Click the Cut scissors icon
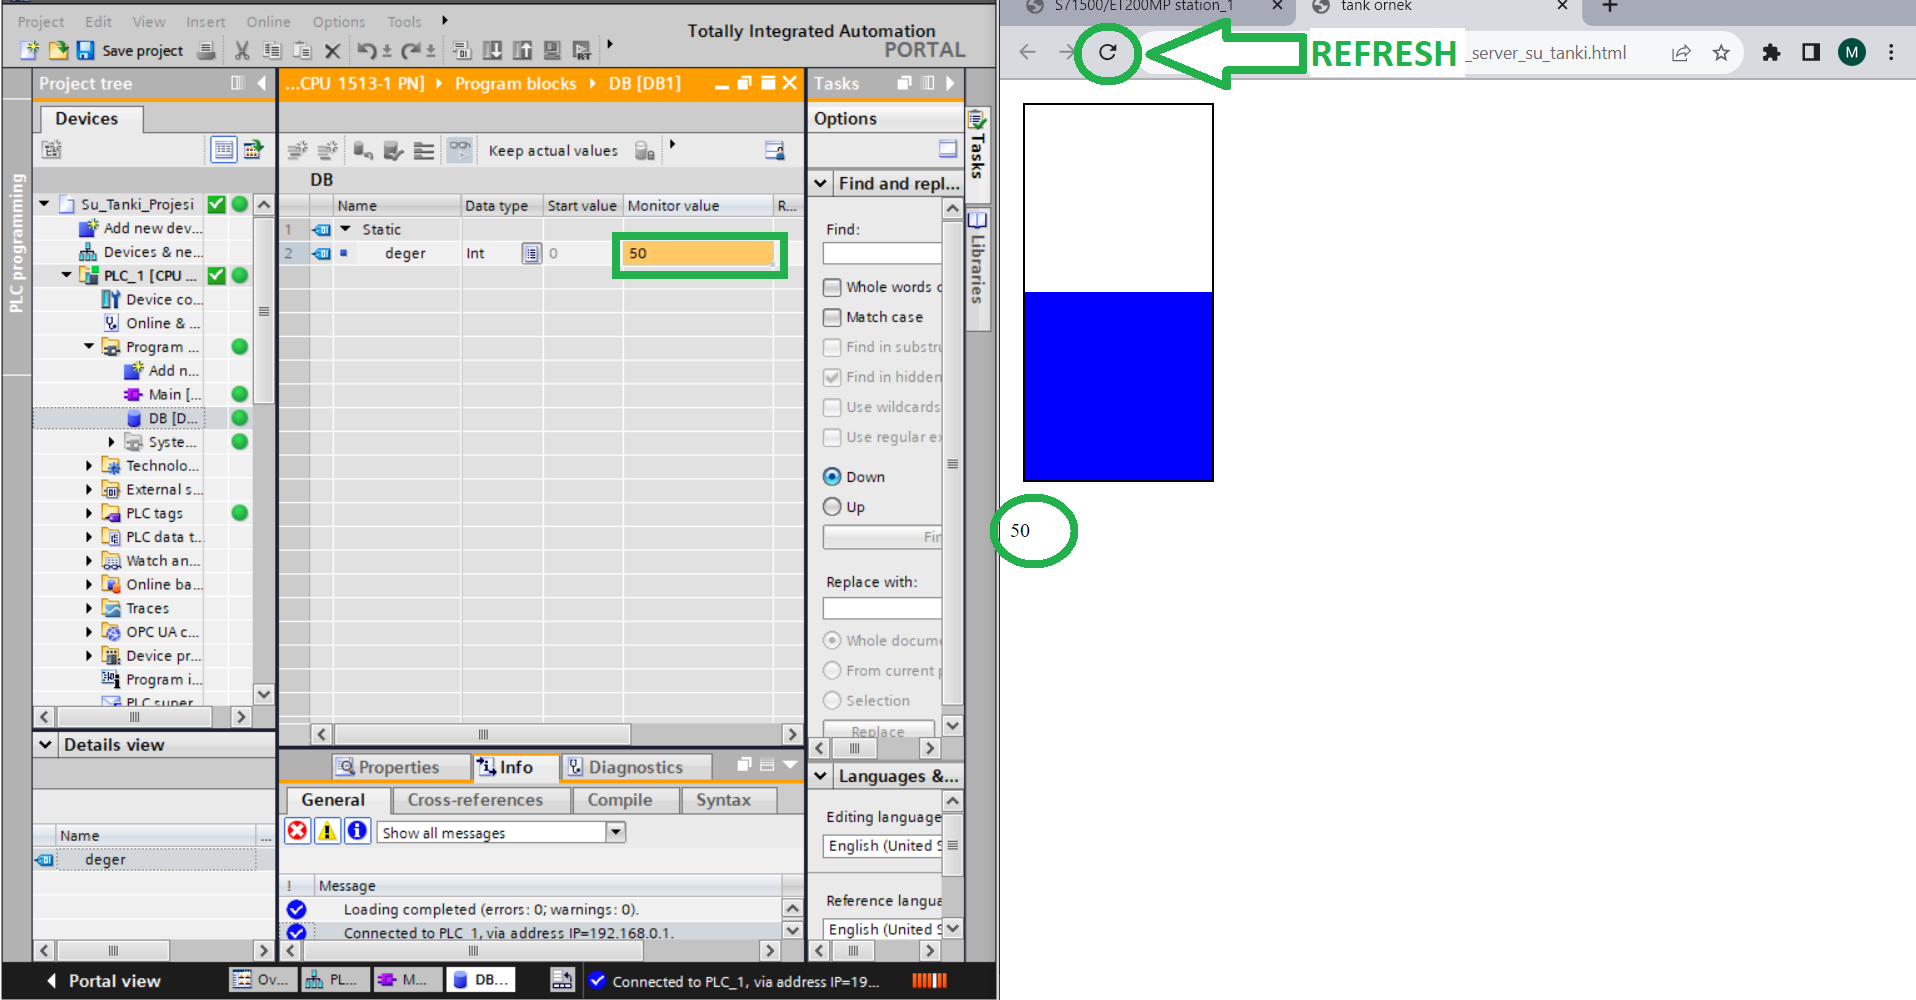 pyautogui.click(x=242, y=50)
